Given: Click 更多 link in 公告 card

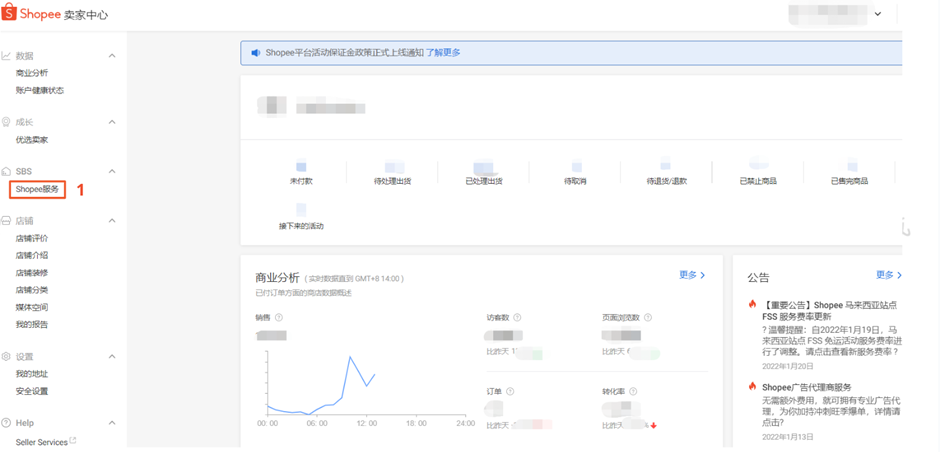Looking at the screenshot, I should coord(889,275).
